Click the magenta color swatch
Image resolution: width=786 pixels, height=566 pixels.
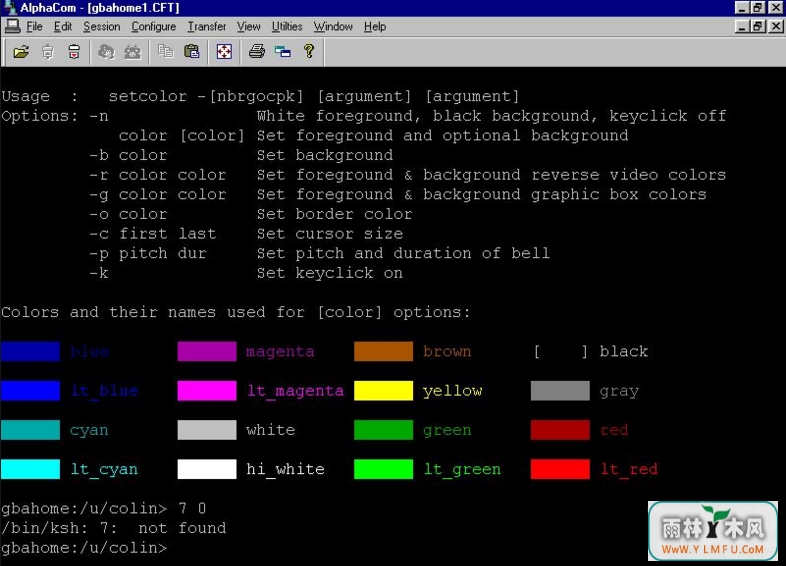207,351
